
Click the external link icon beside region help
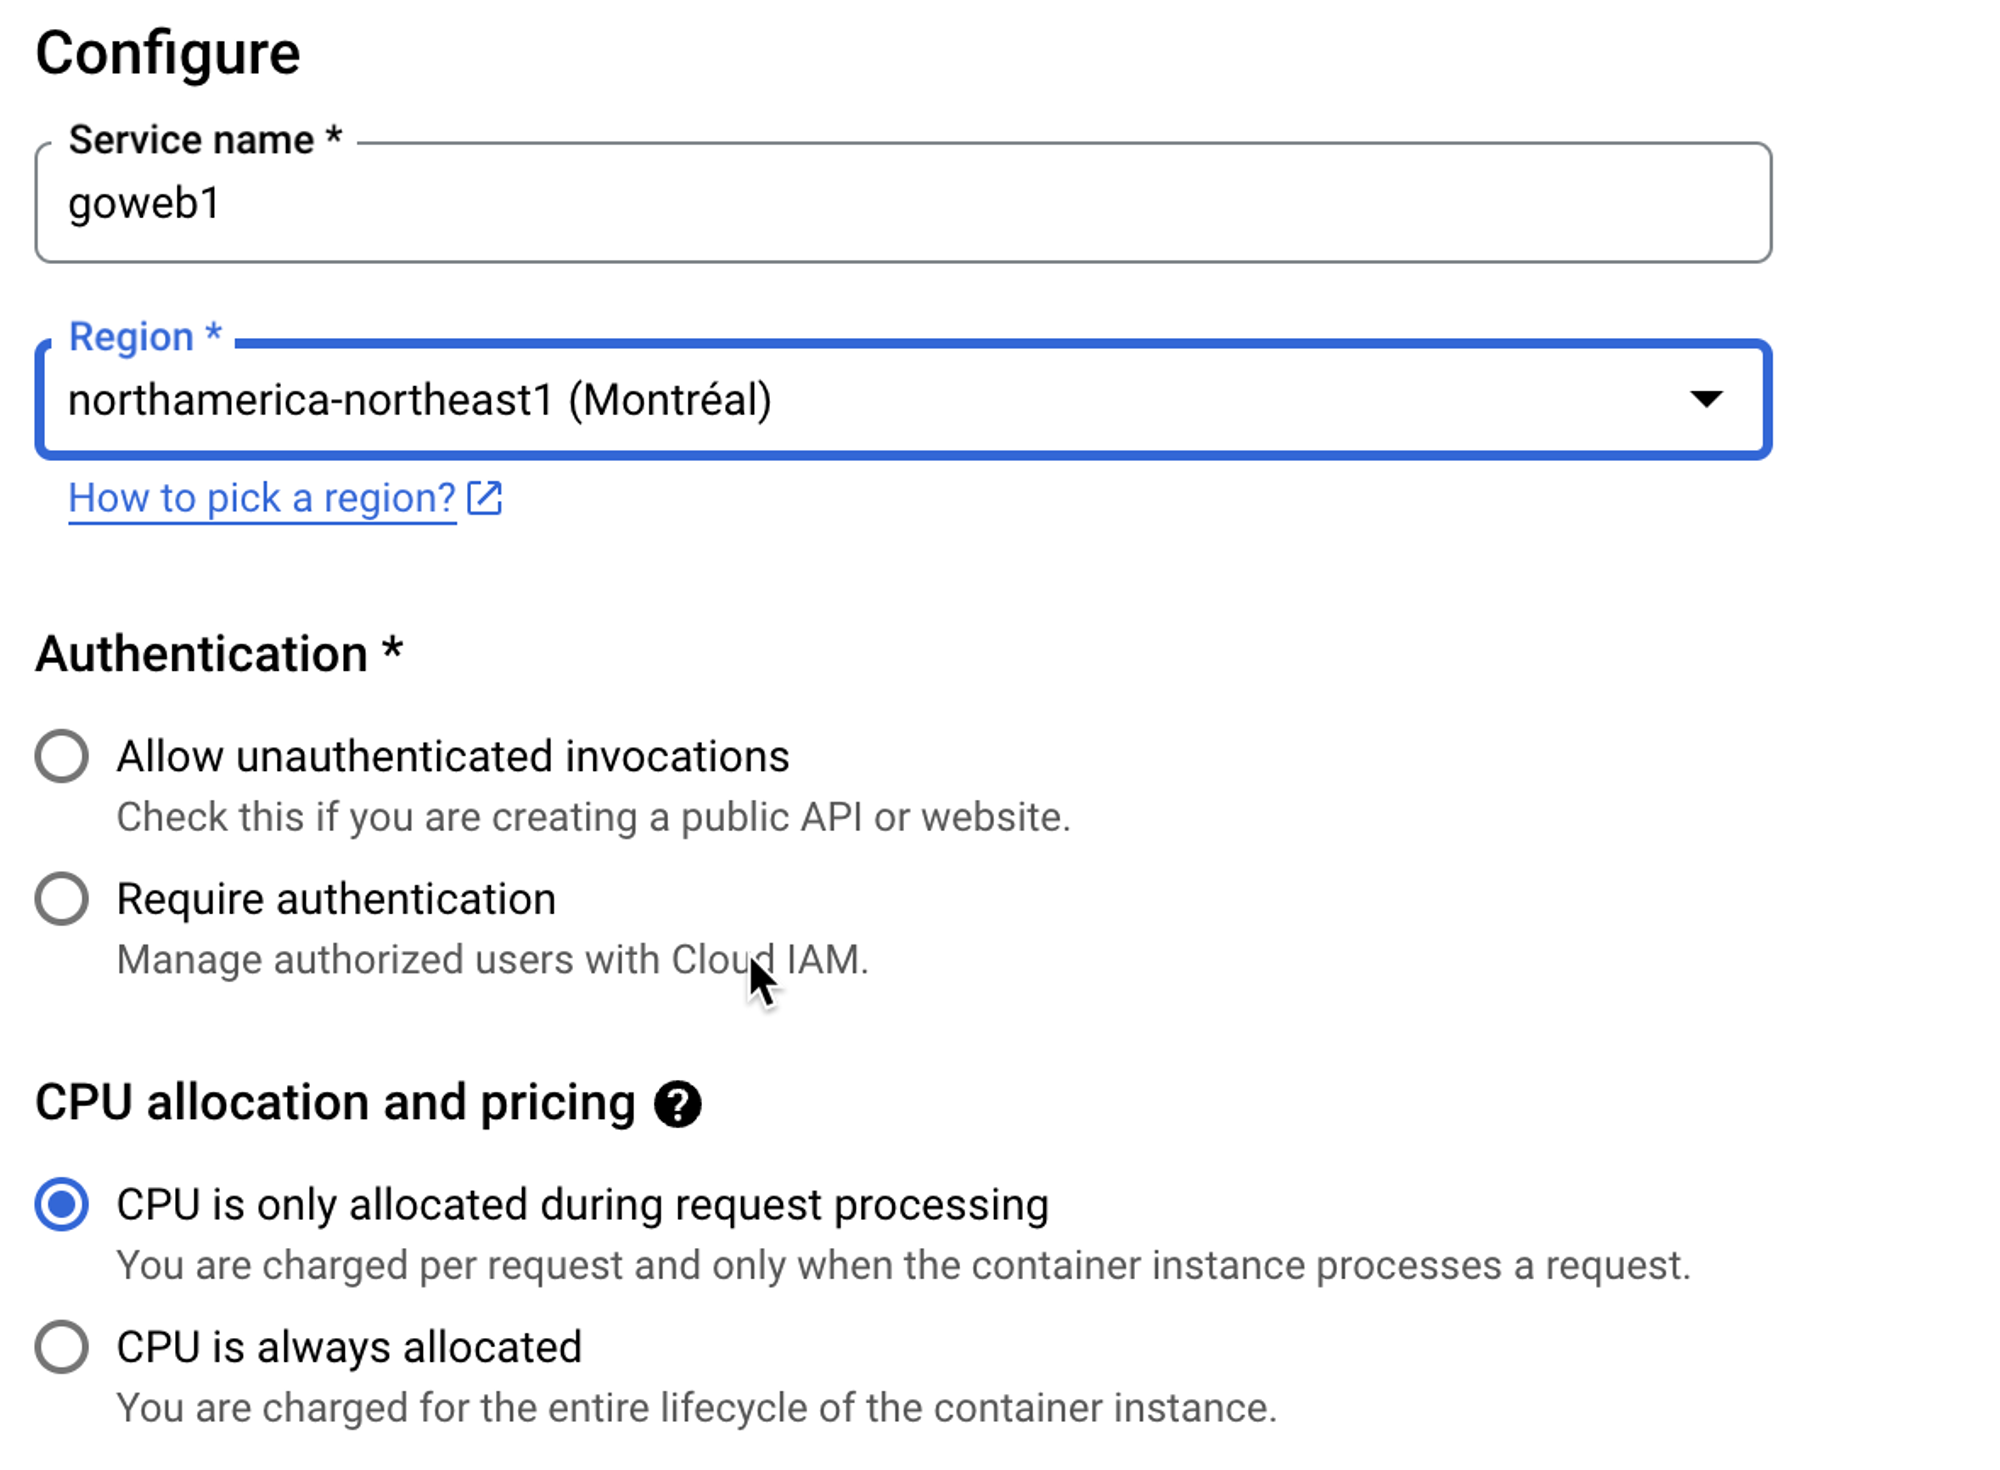coord(485,498)
